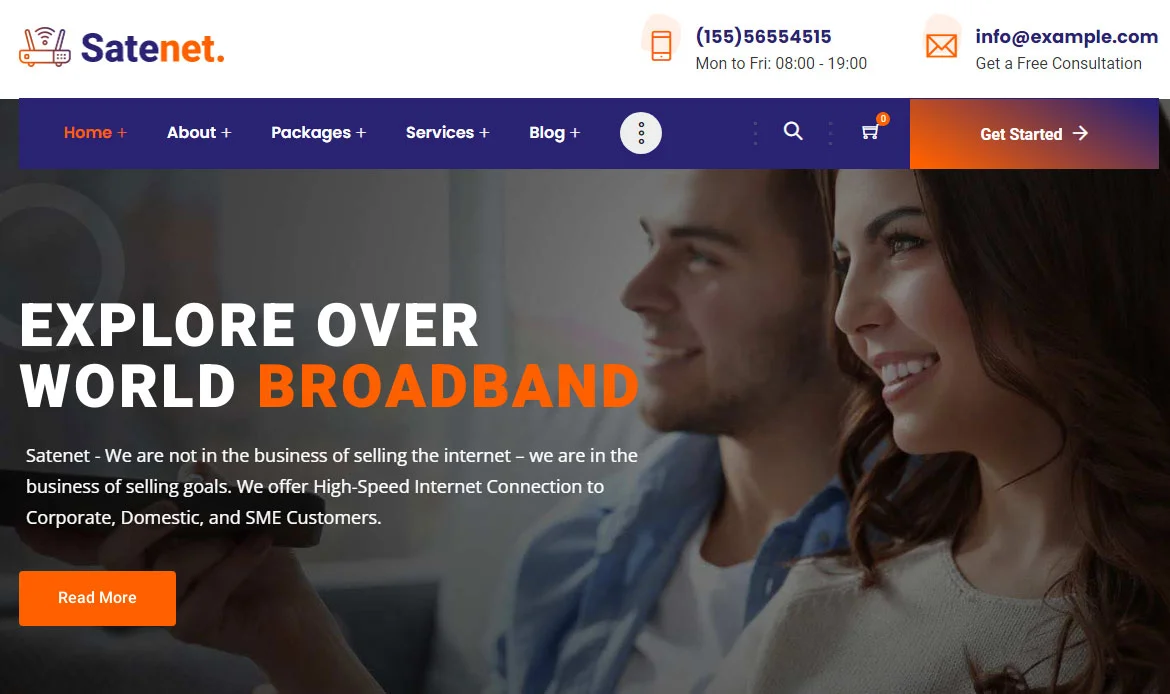Click the phone number (155)56554515

[x=763, y=37]
